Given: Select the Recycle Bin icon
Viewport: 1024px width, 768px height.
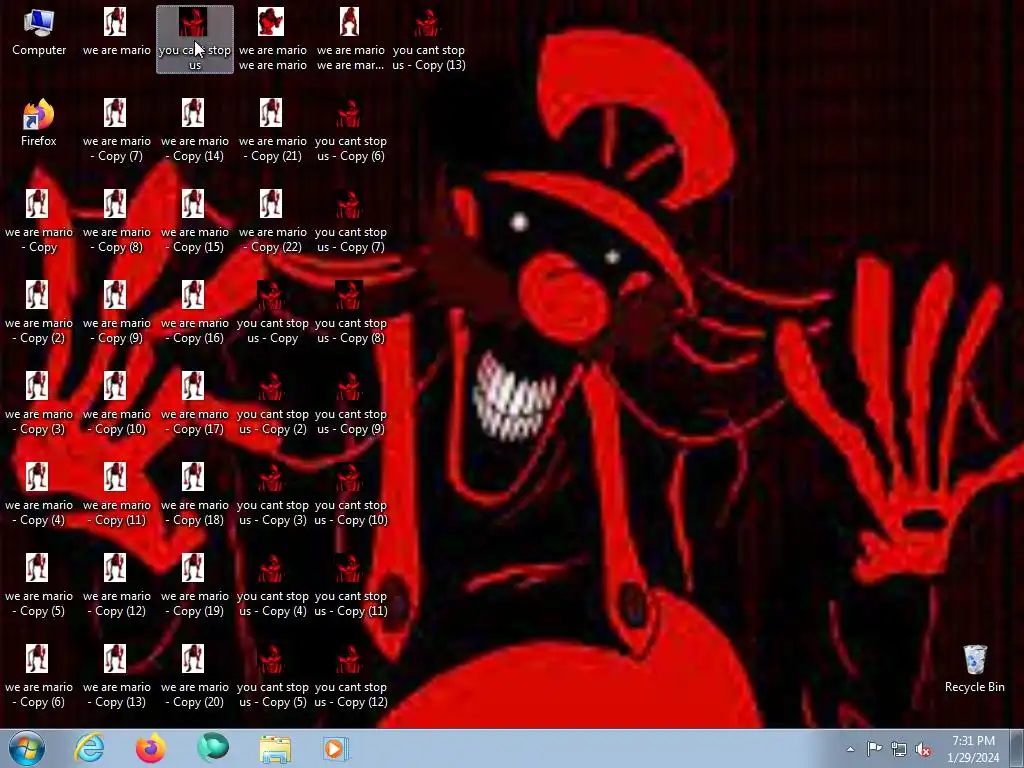Looking at the screenshot, I should click(974, 669).
